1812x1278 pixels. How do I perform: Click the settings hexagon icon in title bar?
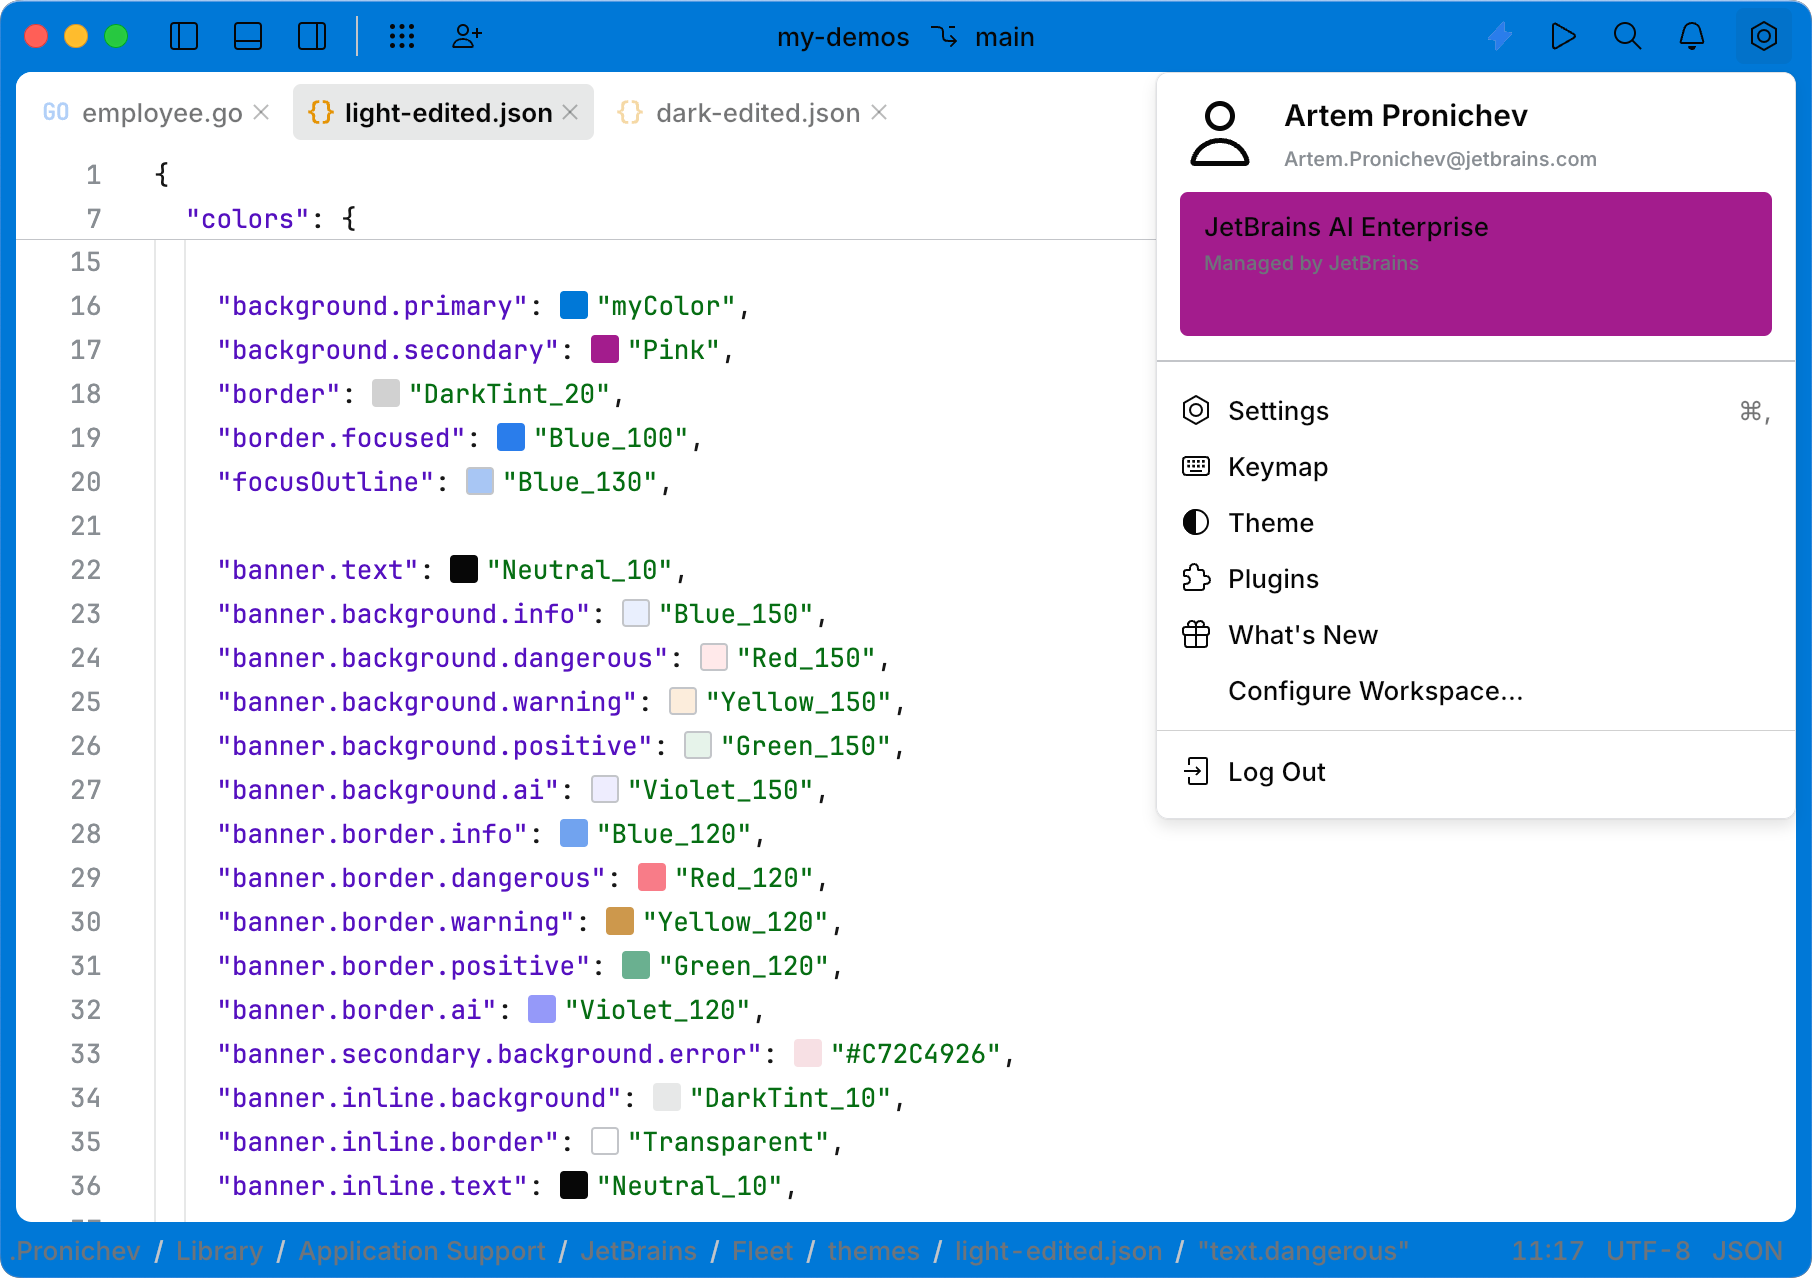1763,37
